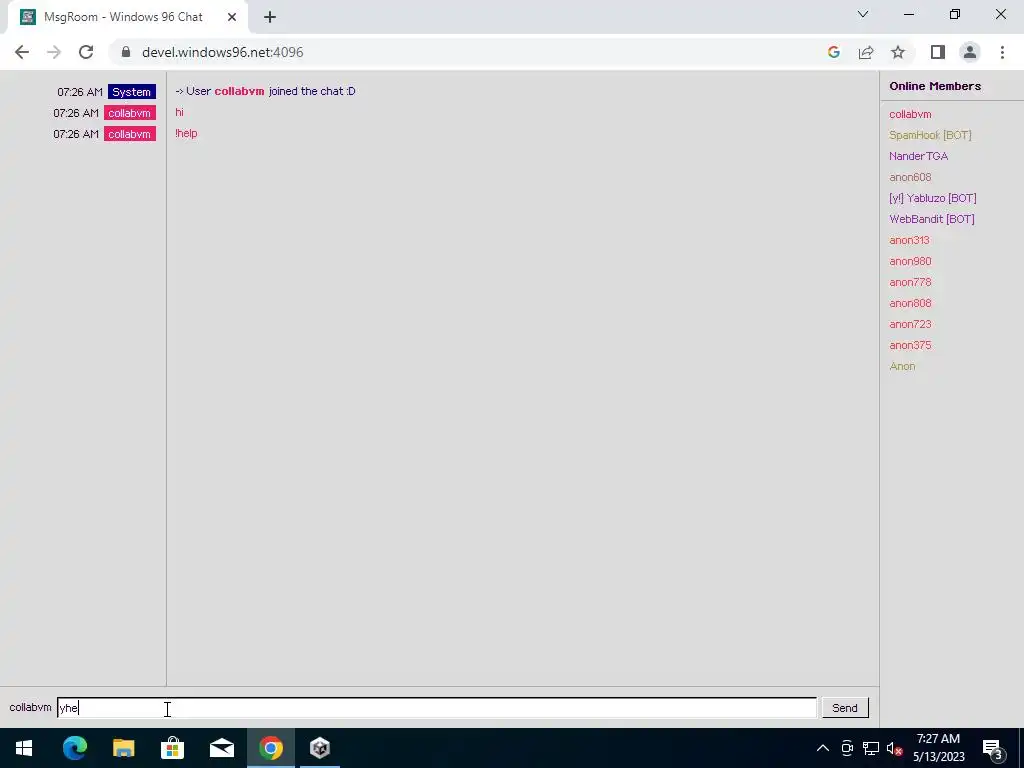Select [y!] Yabluzo [BOT] member
1024x768 pixels.
coord(933,198)
